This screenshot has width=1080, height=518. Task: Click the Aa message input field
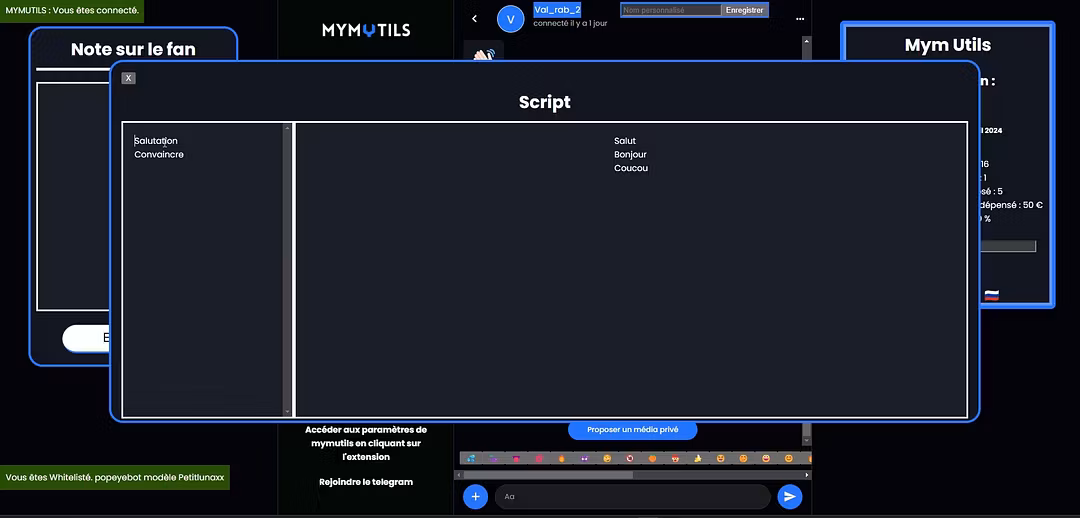[x=632, y=497]
